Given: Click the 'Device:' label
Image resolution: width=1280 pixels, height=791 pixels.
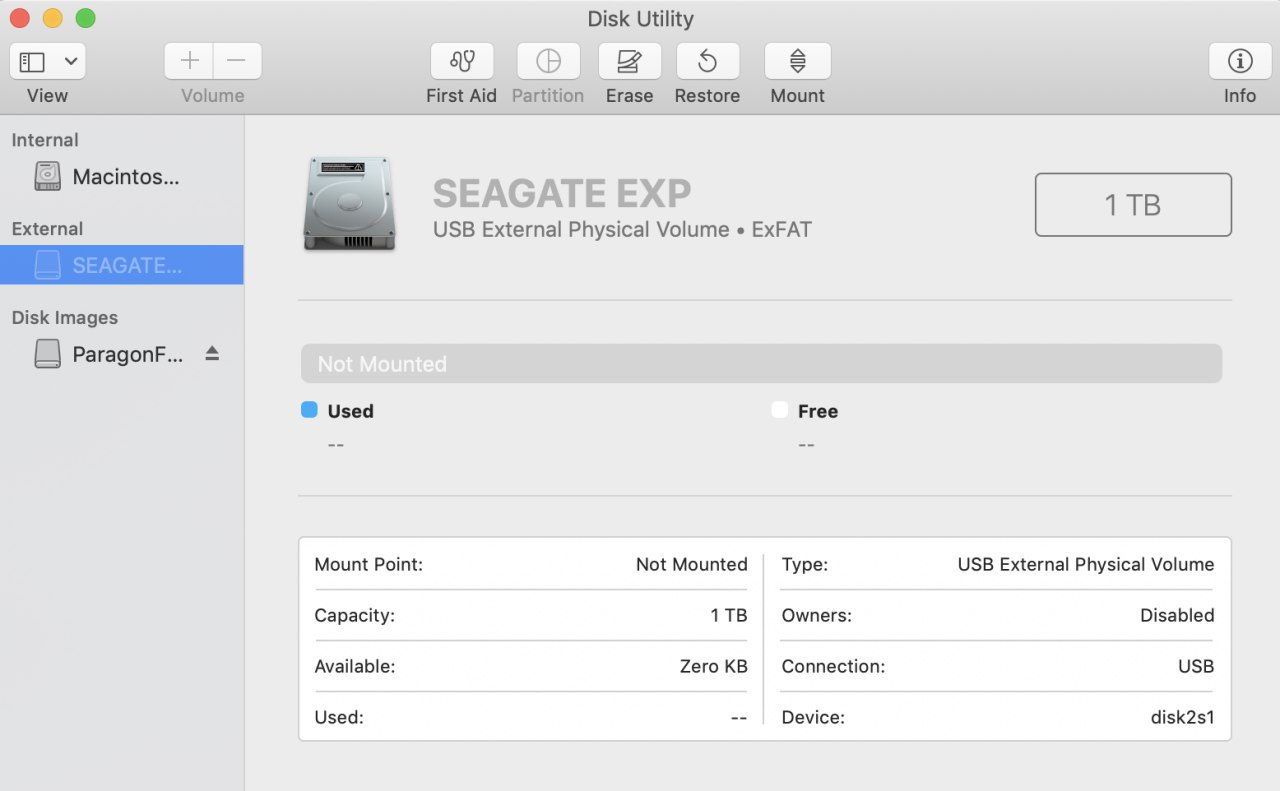Looking at the screenshot, I should tap(813, 717).
